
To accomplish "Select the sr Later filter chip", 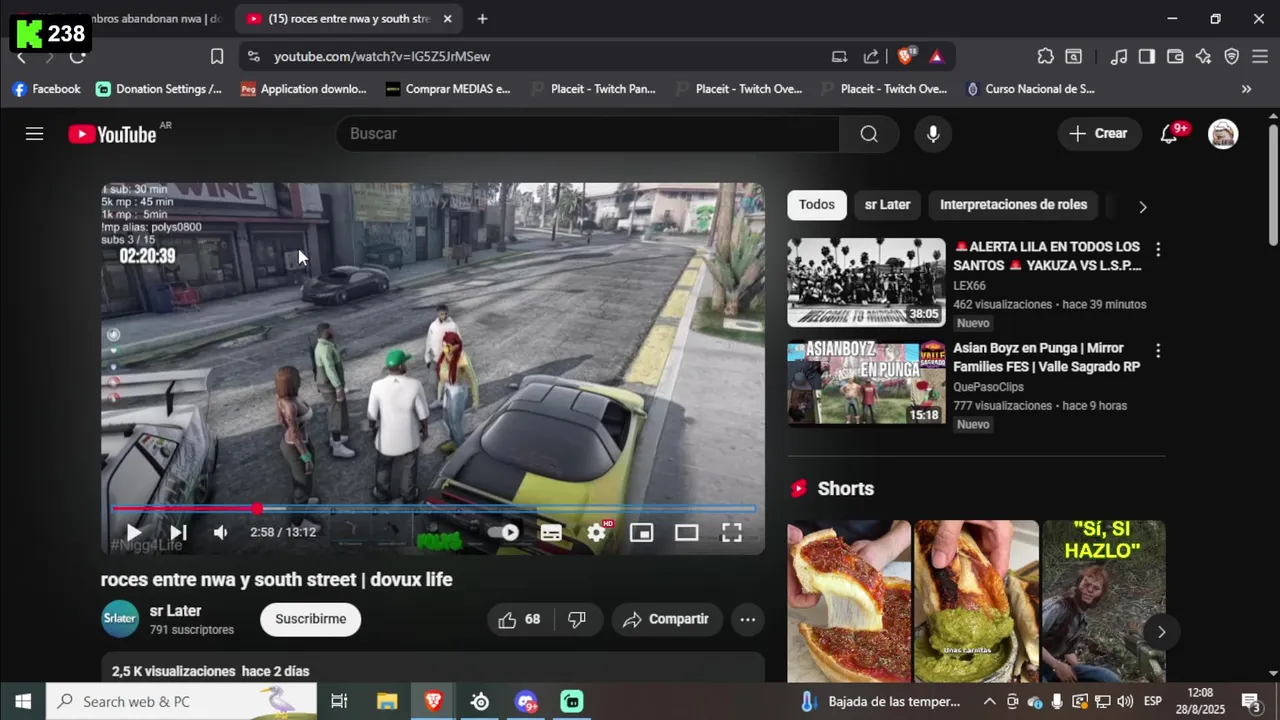I will (887, 205).
